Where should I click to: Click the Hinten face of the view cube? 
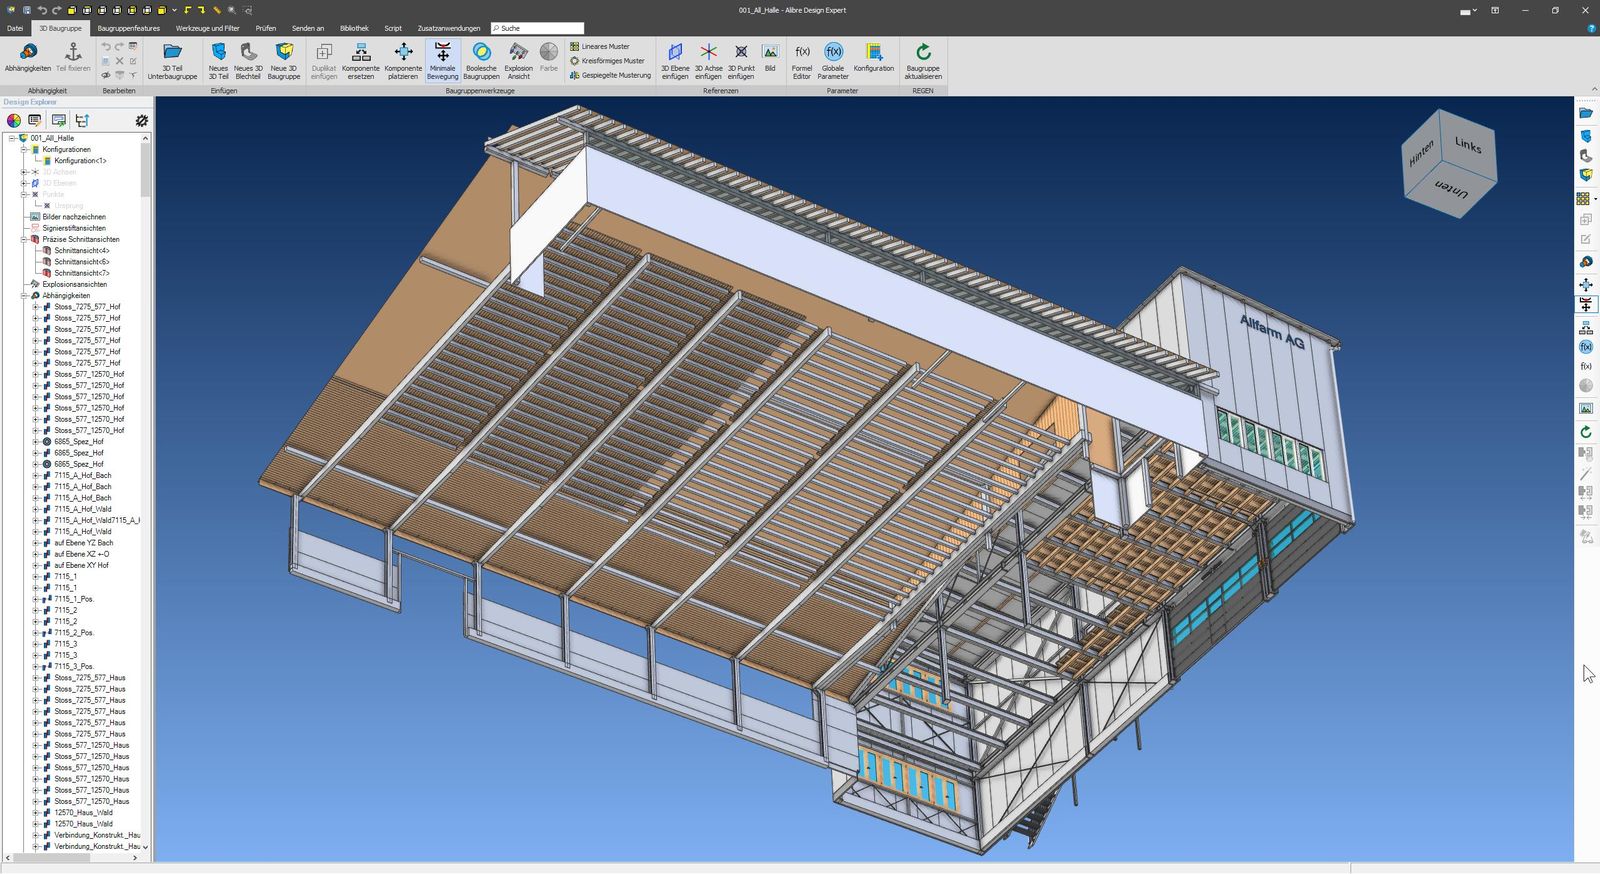tap(1421, 153)
